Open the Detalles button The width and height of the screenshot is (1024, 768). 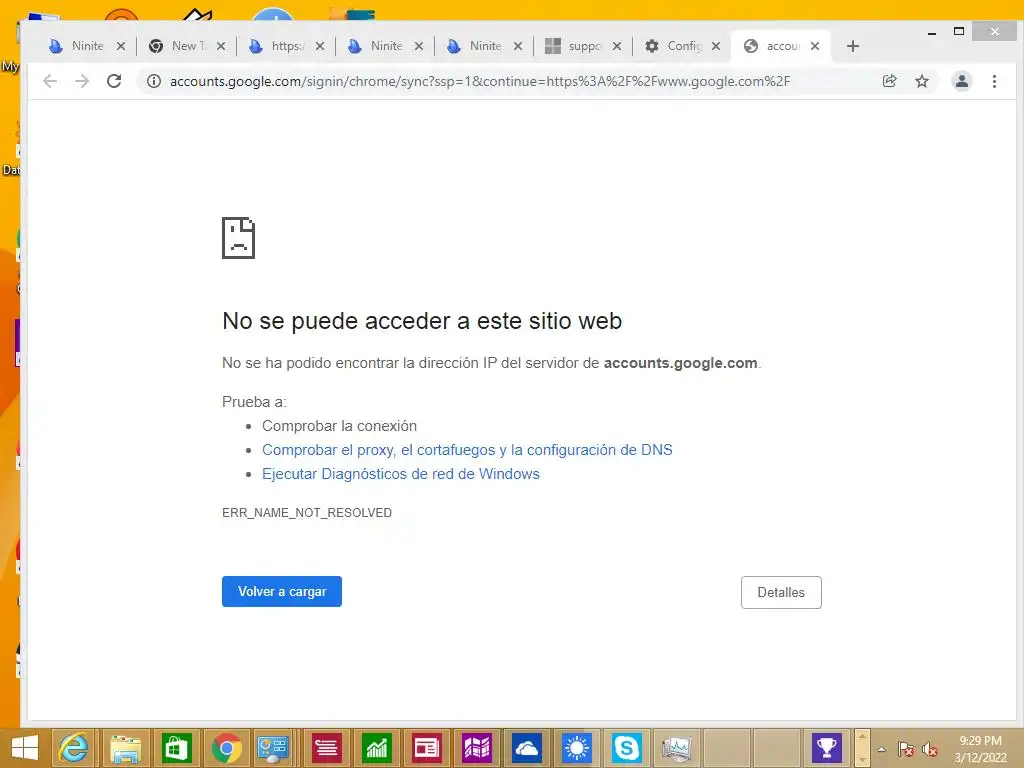pyautogui.click(x=781, y=592)
